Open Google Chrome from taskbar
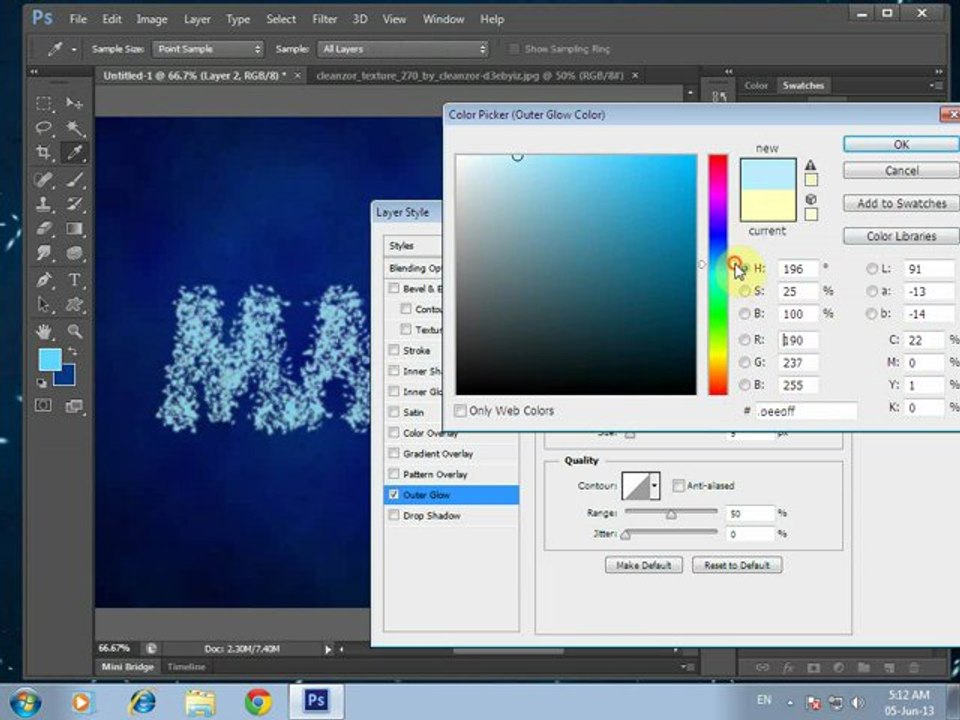 (x=258, y=701)
